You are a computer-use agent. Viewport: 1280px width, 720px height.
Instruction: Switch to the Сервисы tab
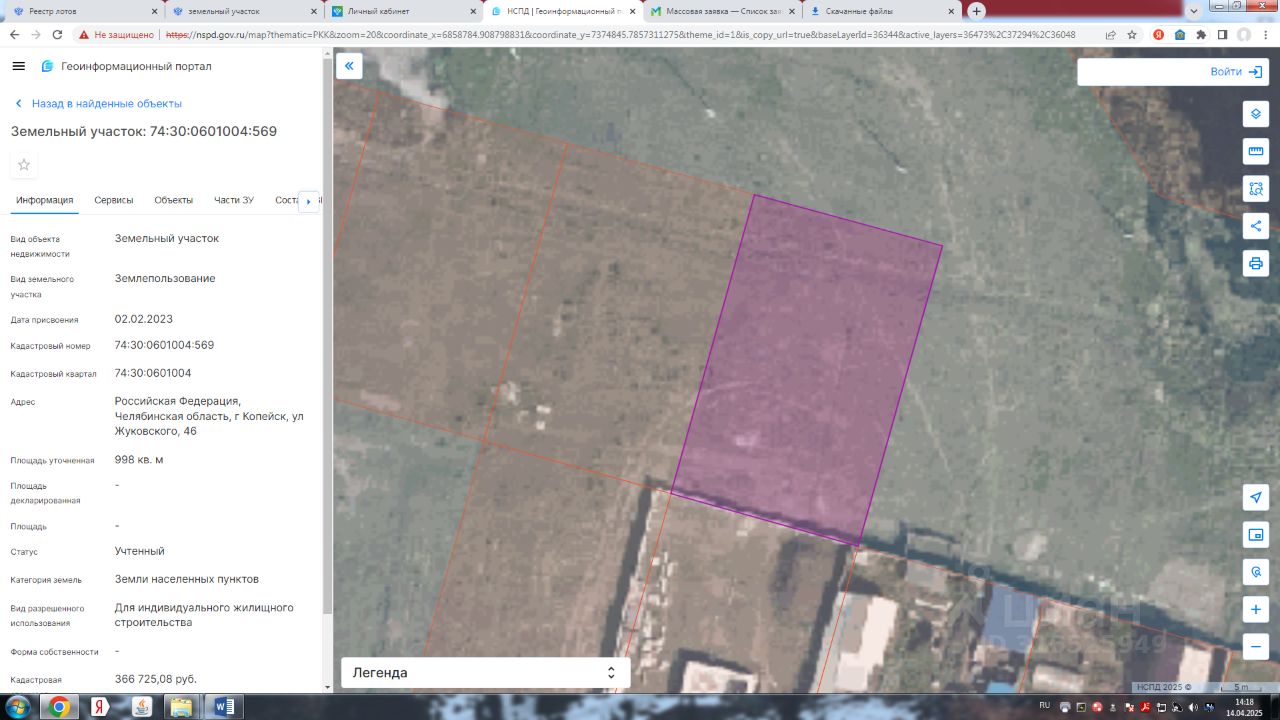[x=114, y=200]
